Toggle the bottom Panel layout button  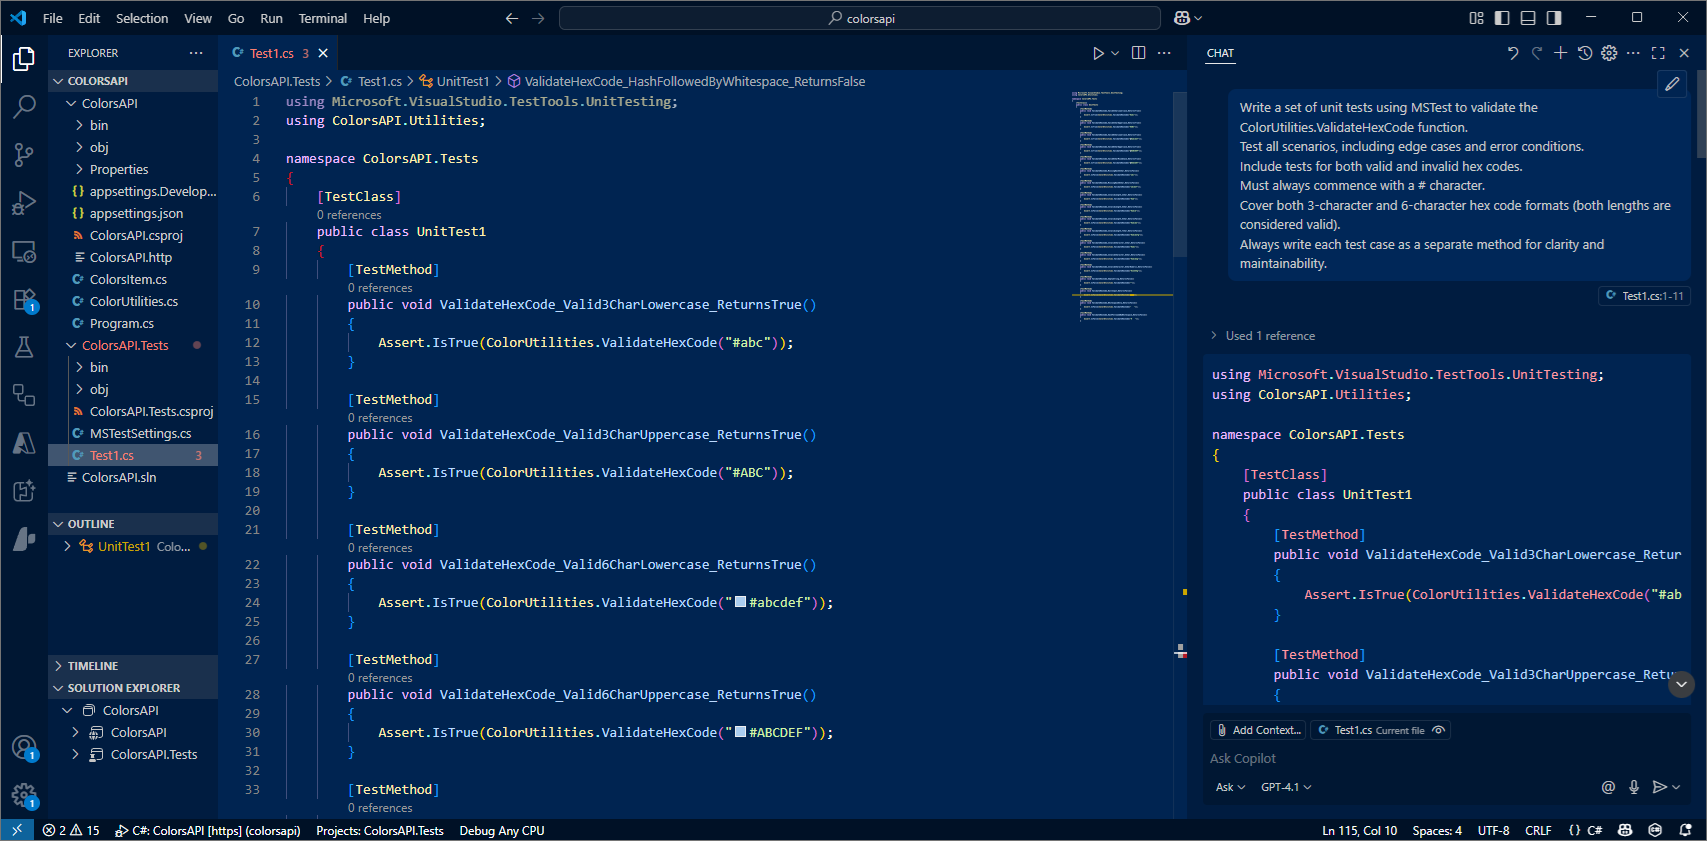click(x=1528, y=18)
